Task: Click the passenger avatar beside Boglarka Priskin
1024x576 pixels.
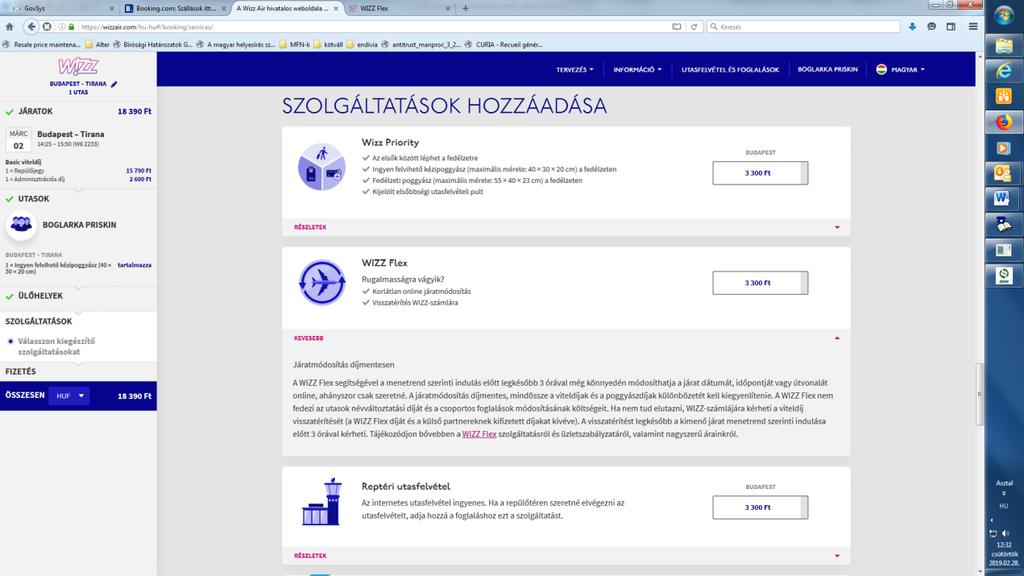Action: click(21, 225)
